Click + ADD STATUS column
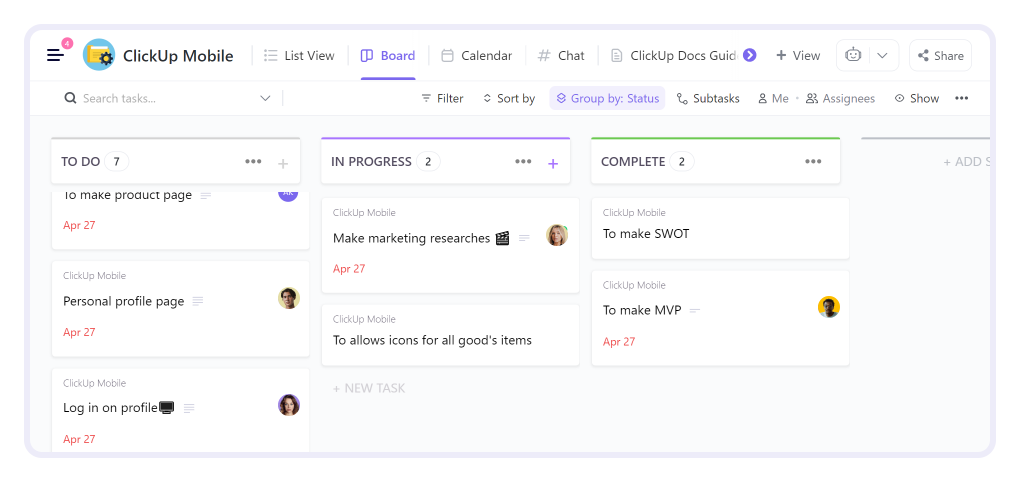This screenshot has height=478, width=1020. pos(966,162)
